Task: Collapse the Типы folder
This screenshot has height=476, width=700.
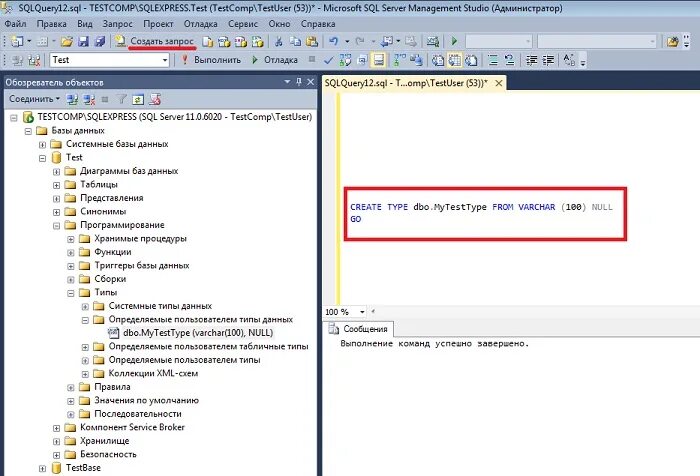Action: (x=71, y=293)
